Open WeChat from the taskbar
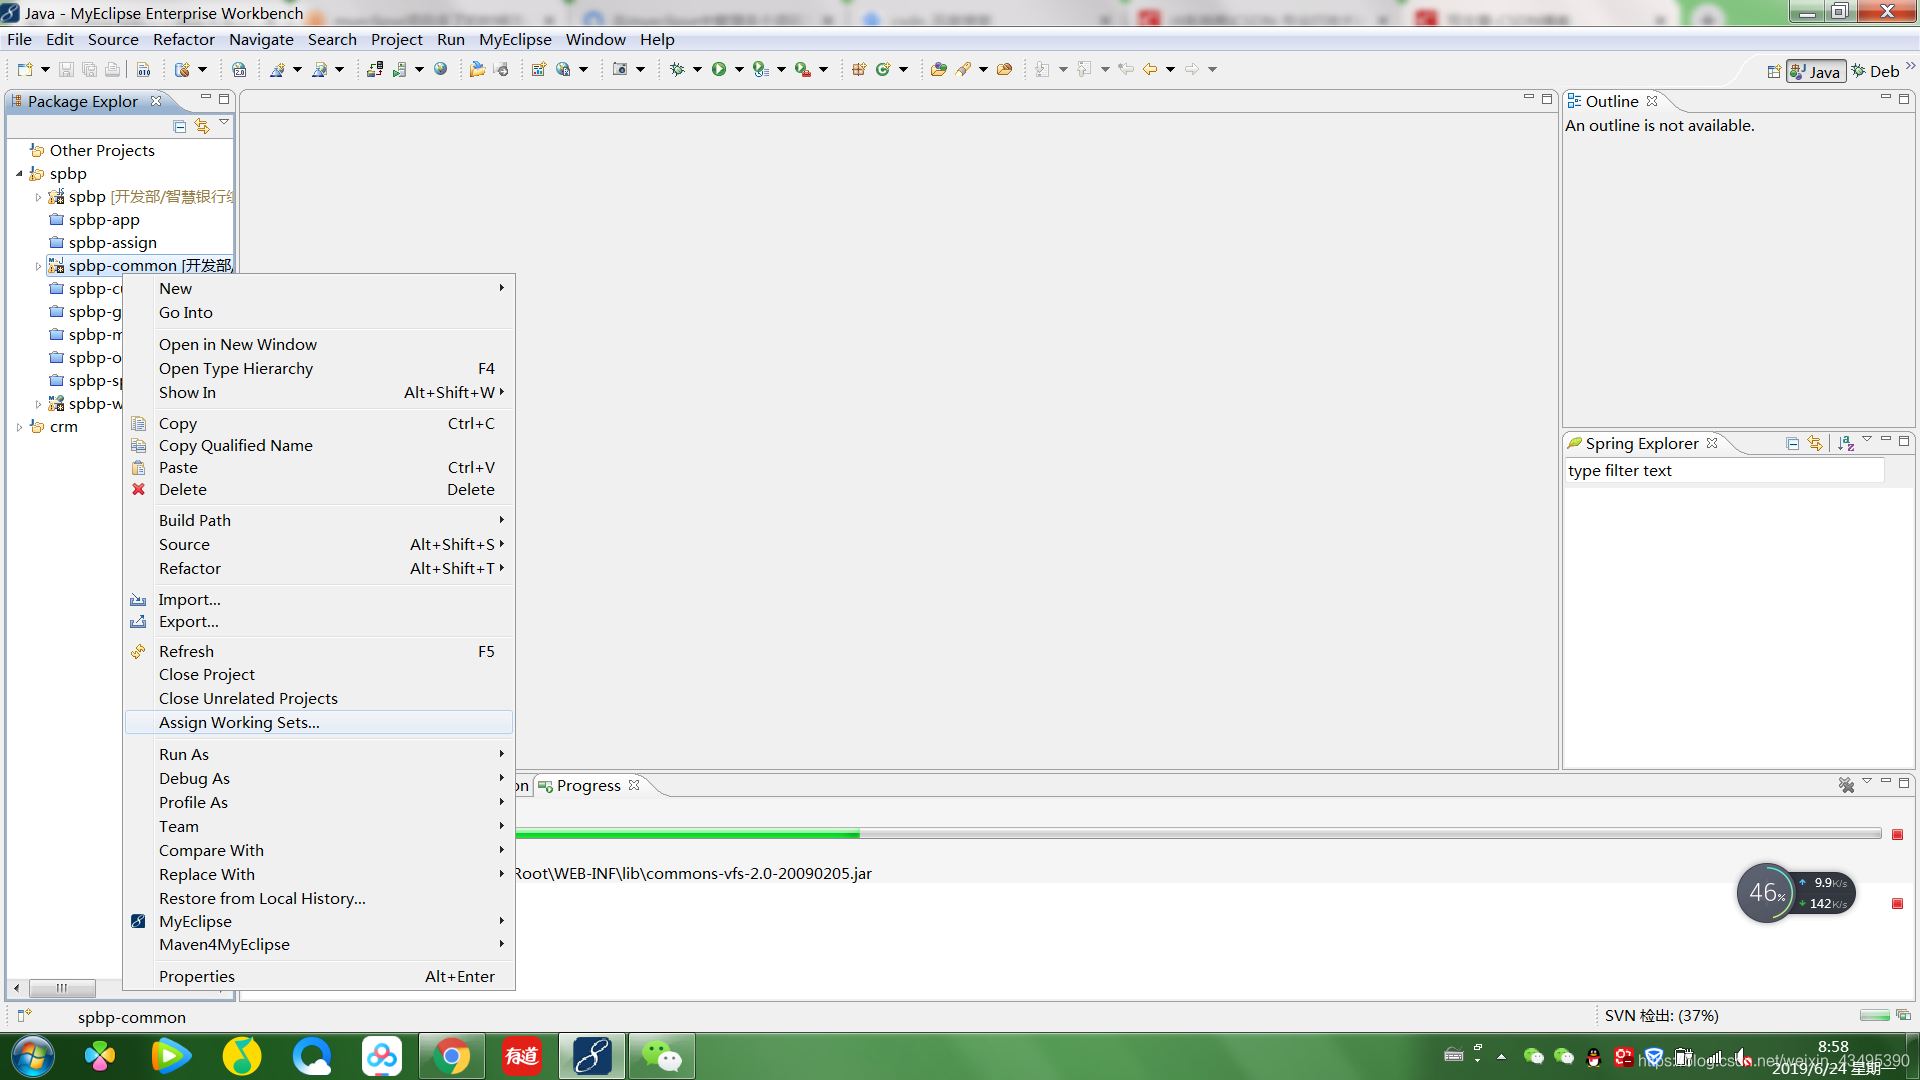1920x1080 pixels. [662, 1056]
